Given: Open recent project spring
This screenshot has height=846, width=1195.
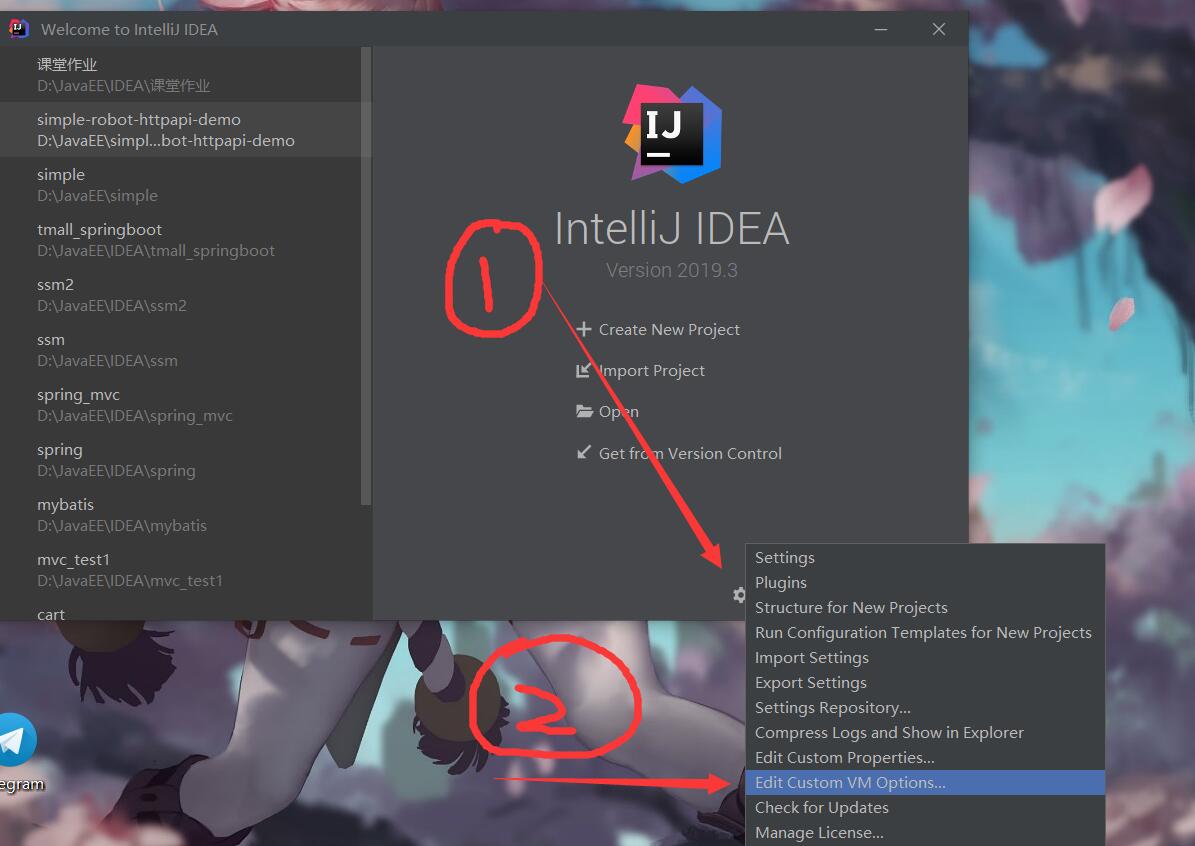Looking at the screenshot, I should [x=181, y=460].
